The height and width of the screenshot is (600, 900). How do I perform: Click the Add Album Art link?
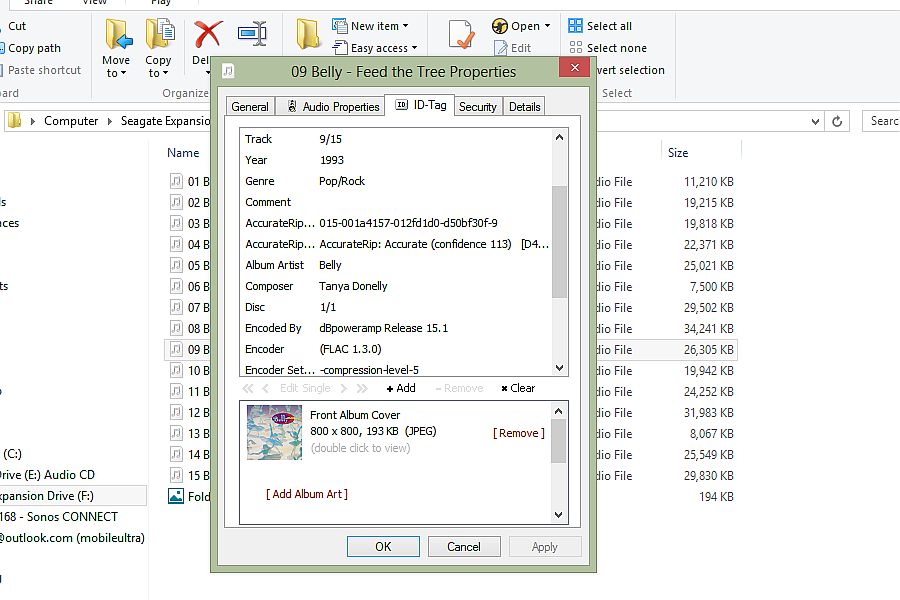[307, 494]
